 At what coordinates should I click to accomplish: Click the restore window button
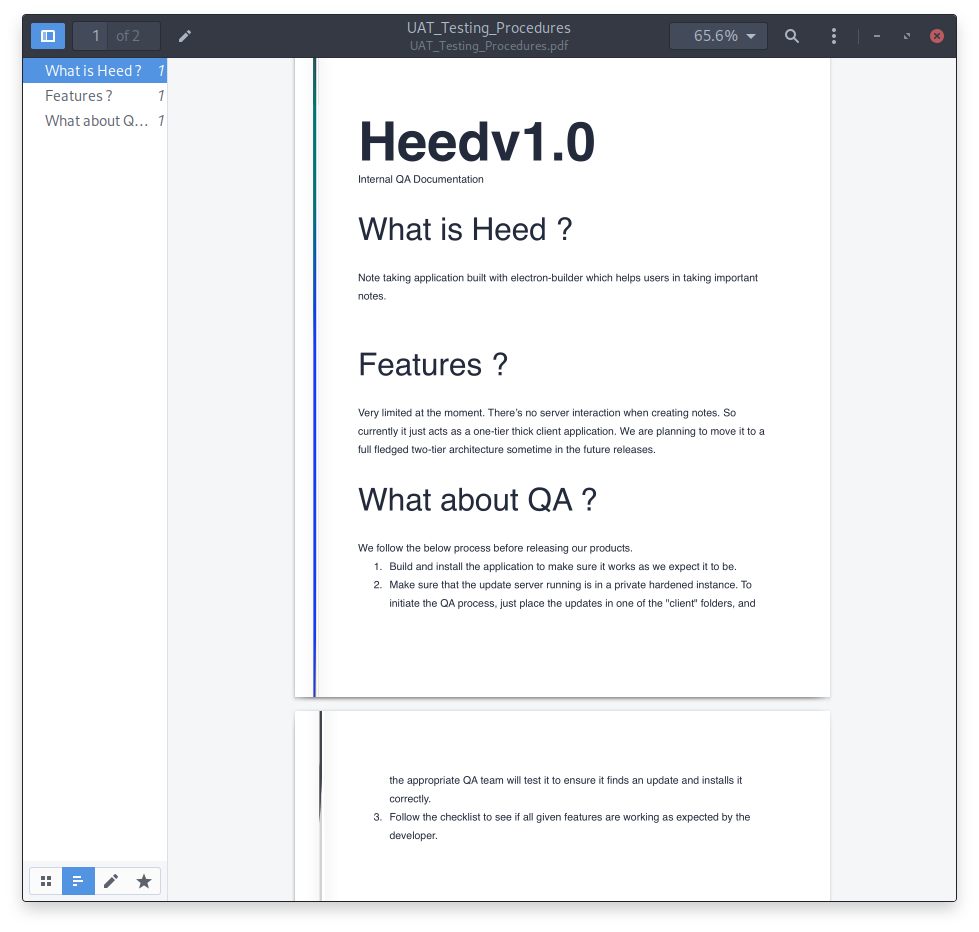click(x=907, y=36)
